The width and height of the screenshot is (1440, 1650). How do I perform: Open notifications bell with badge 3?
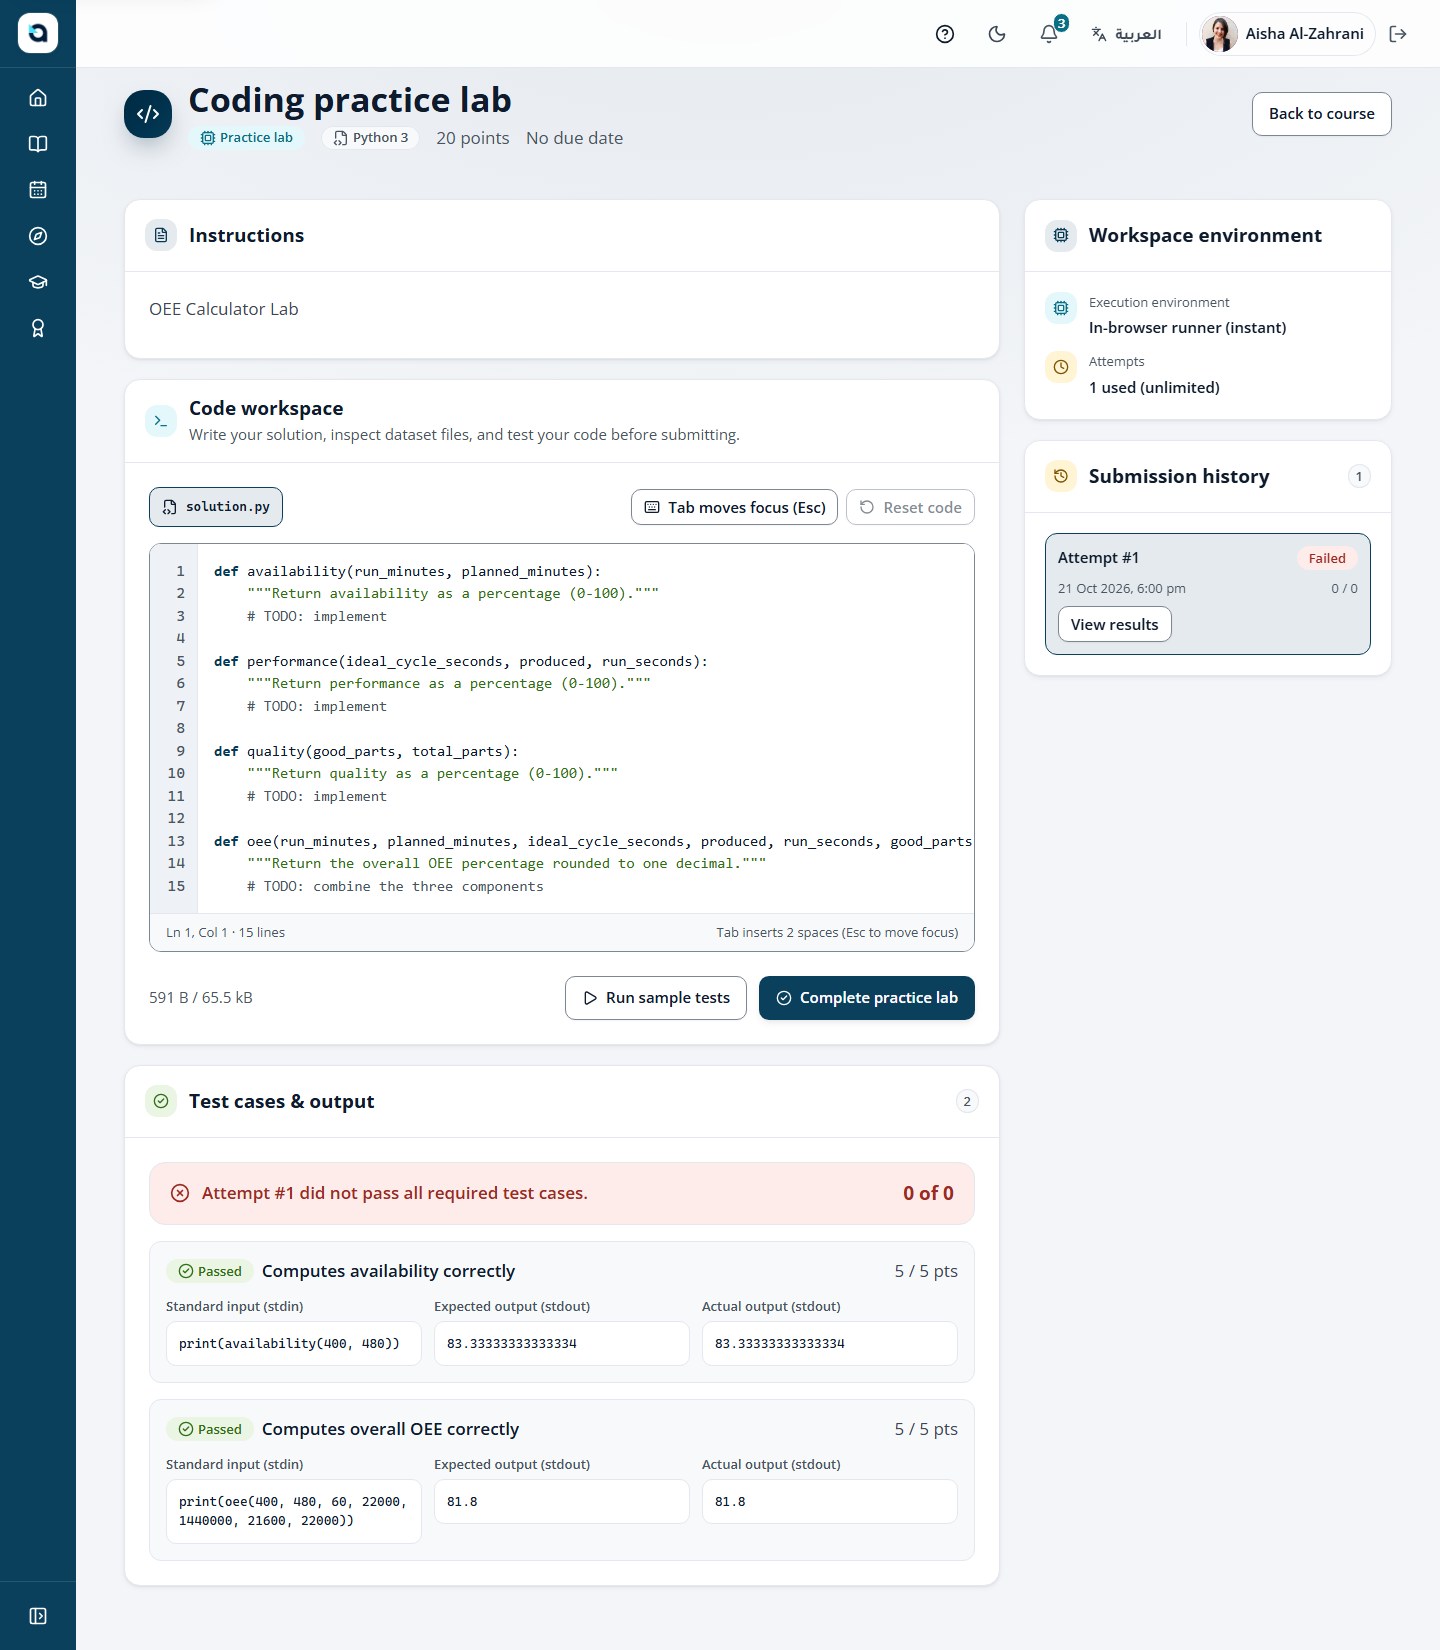[1049, 34]
